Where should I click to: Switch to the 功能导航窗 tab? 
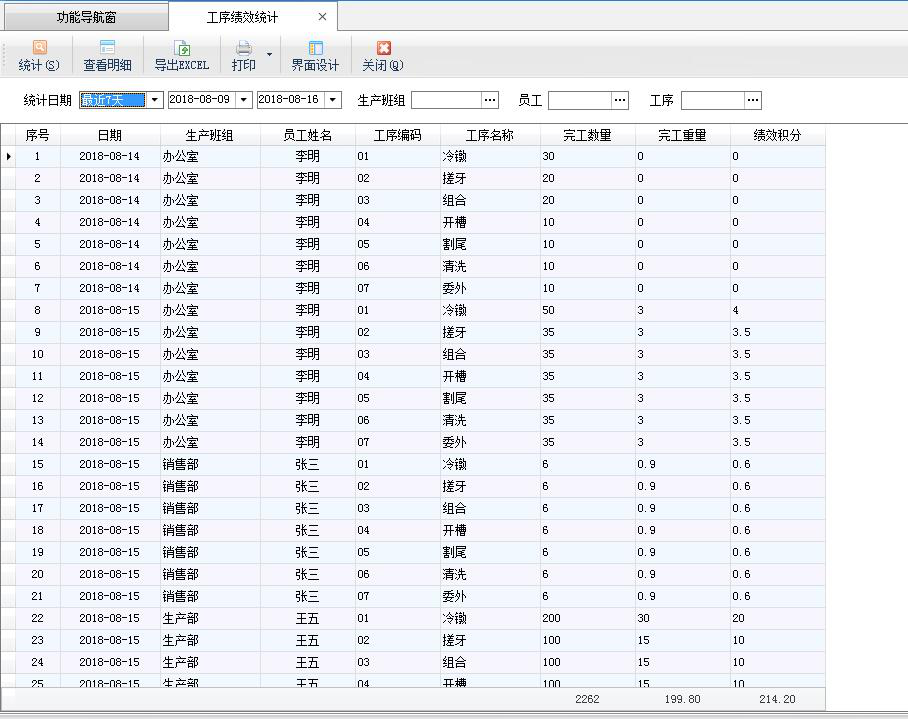click(x=84, y=17)
